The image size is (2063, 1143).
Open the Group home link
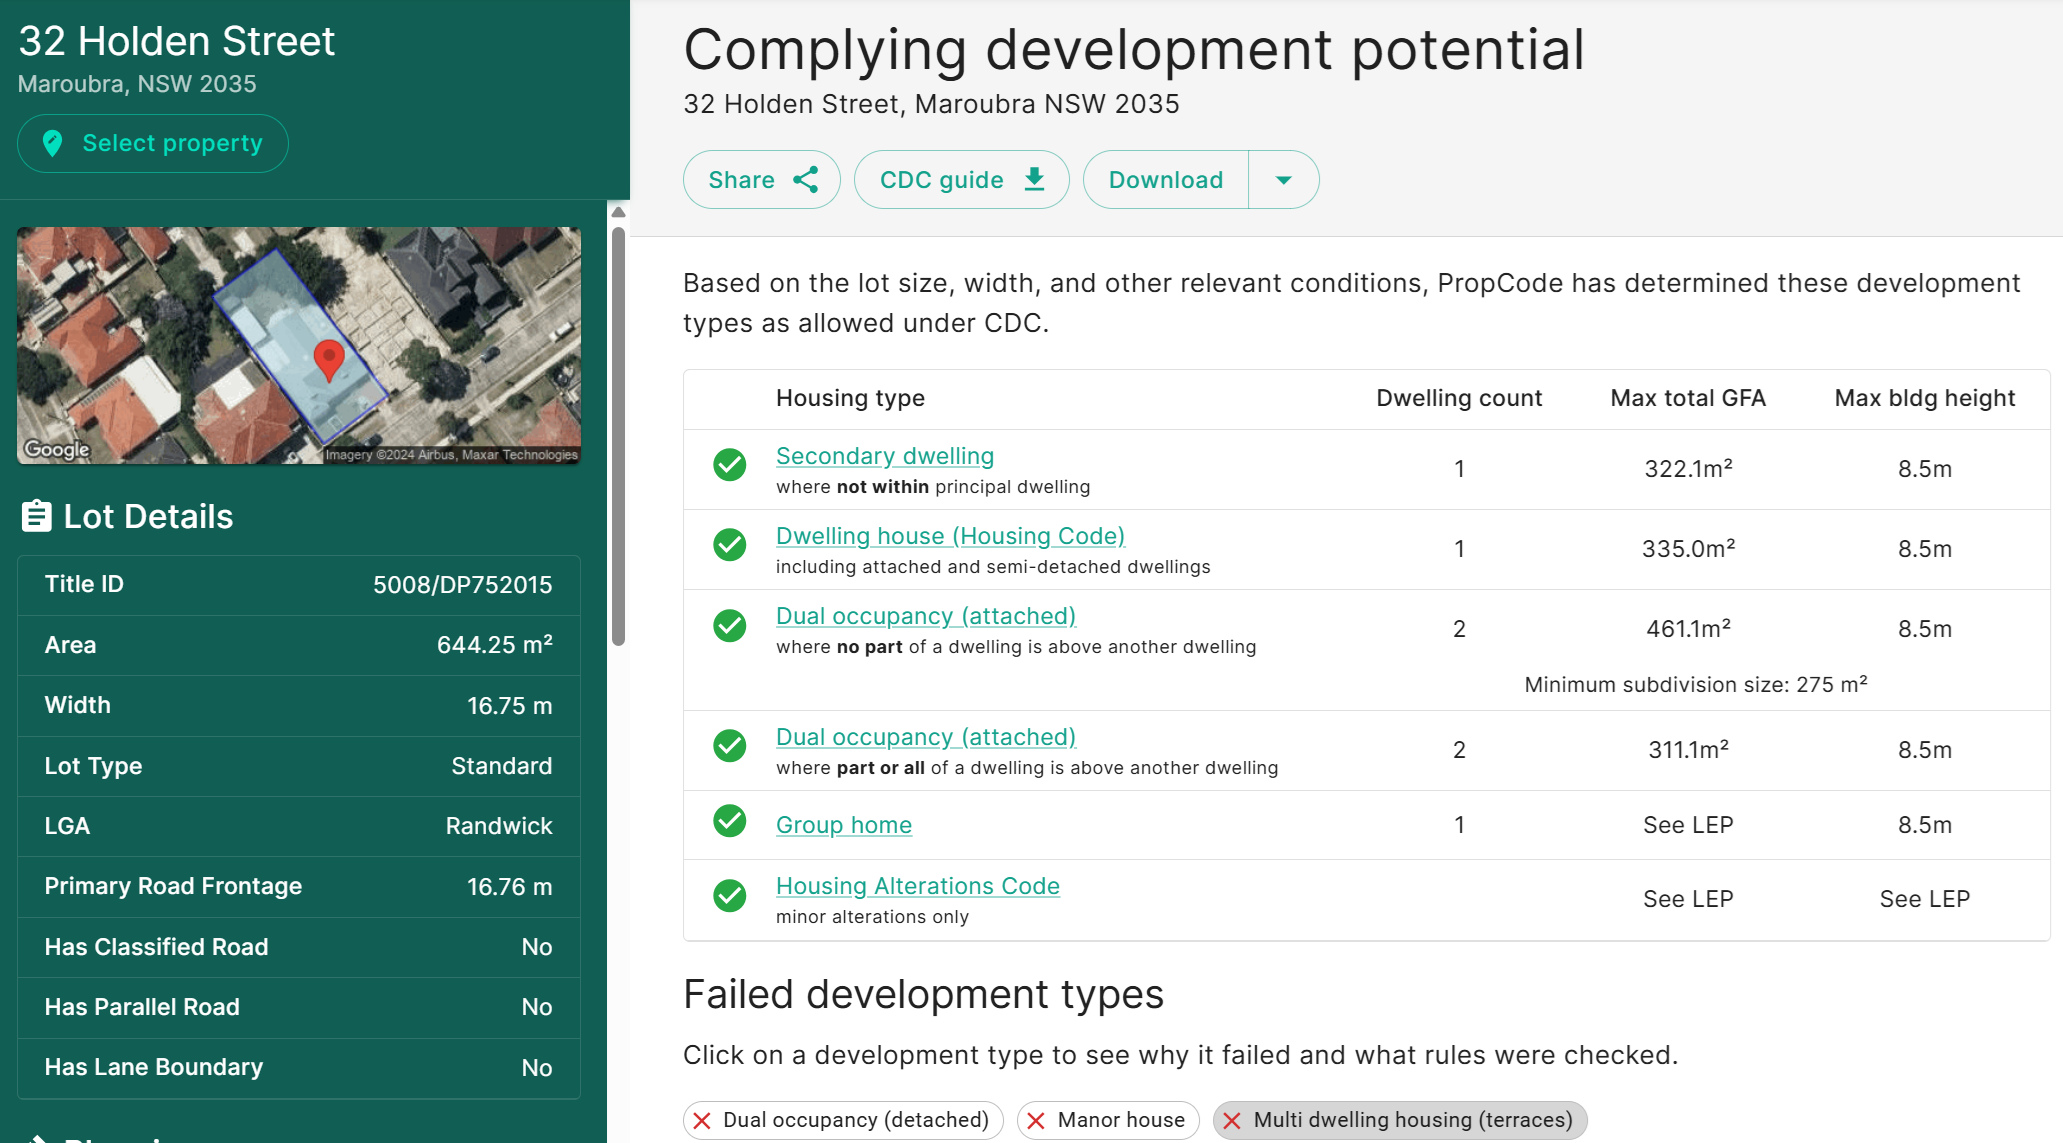(x=843, y=825)
